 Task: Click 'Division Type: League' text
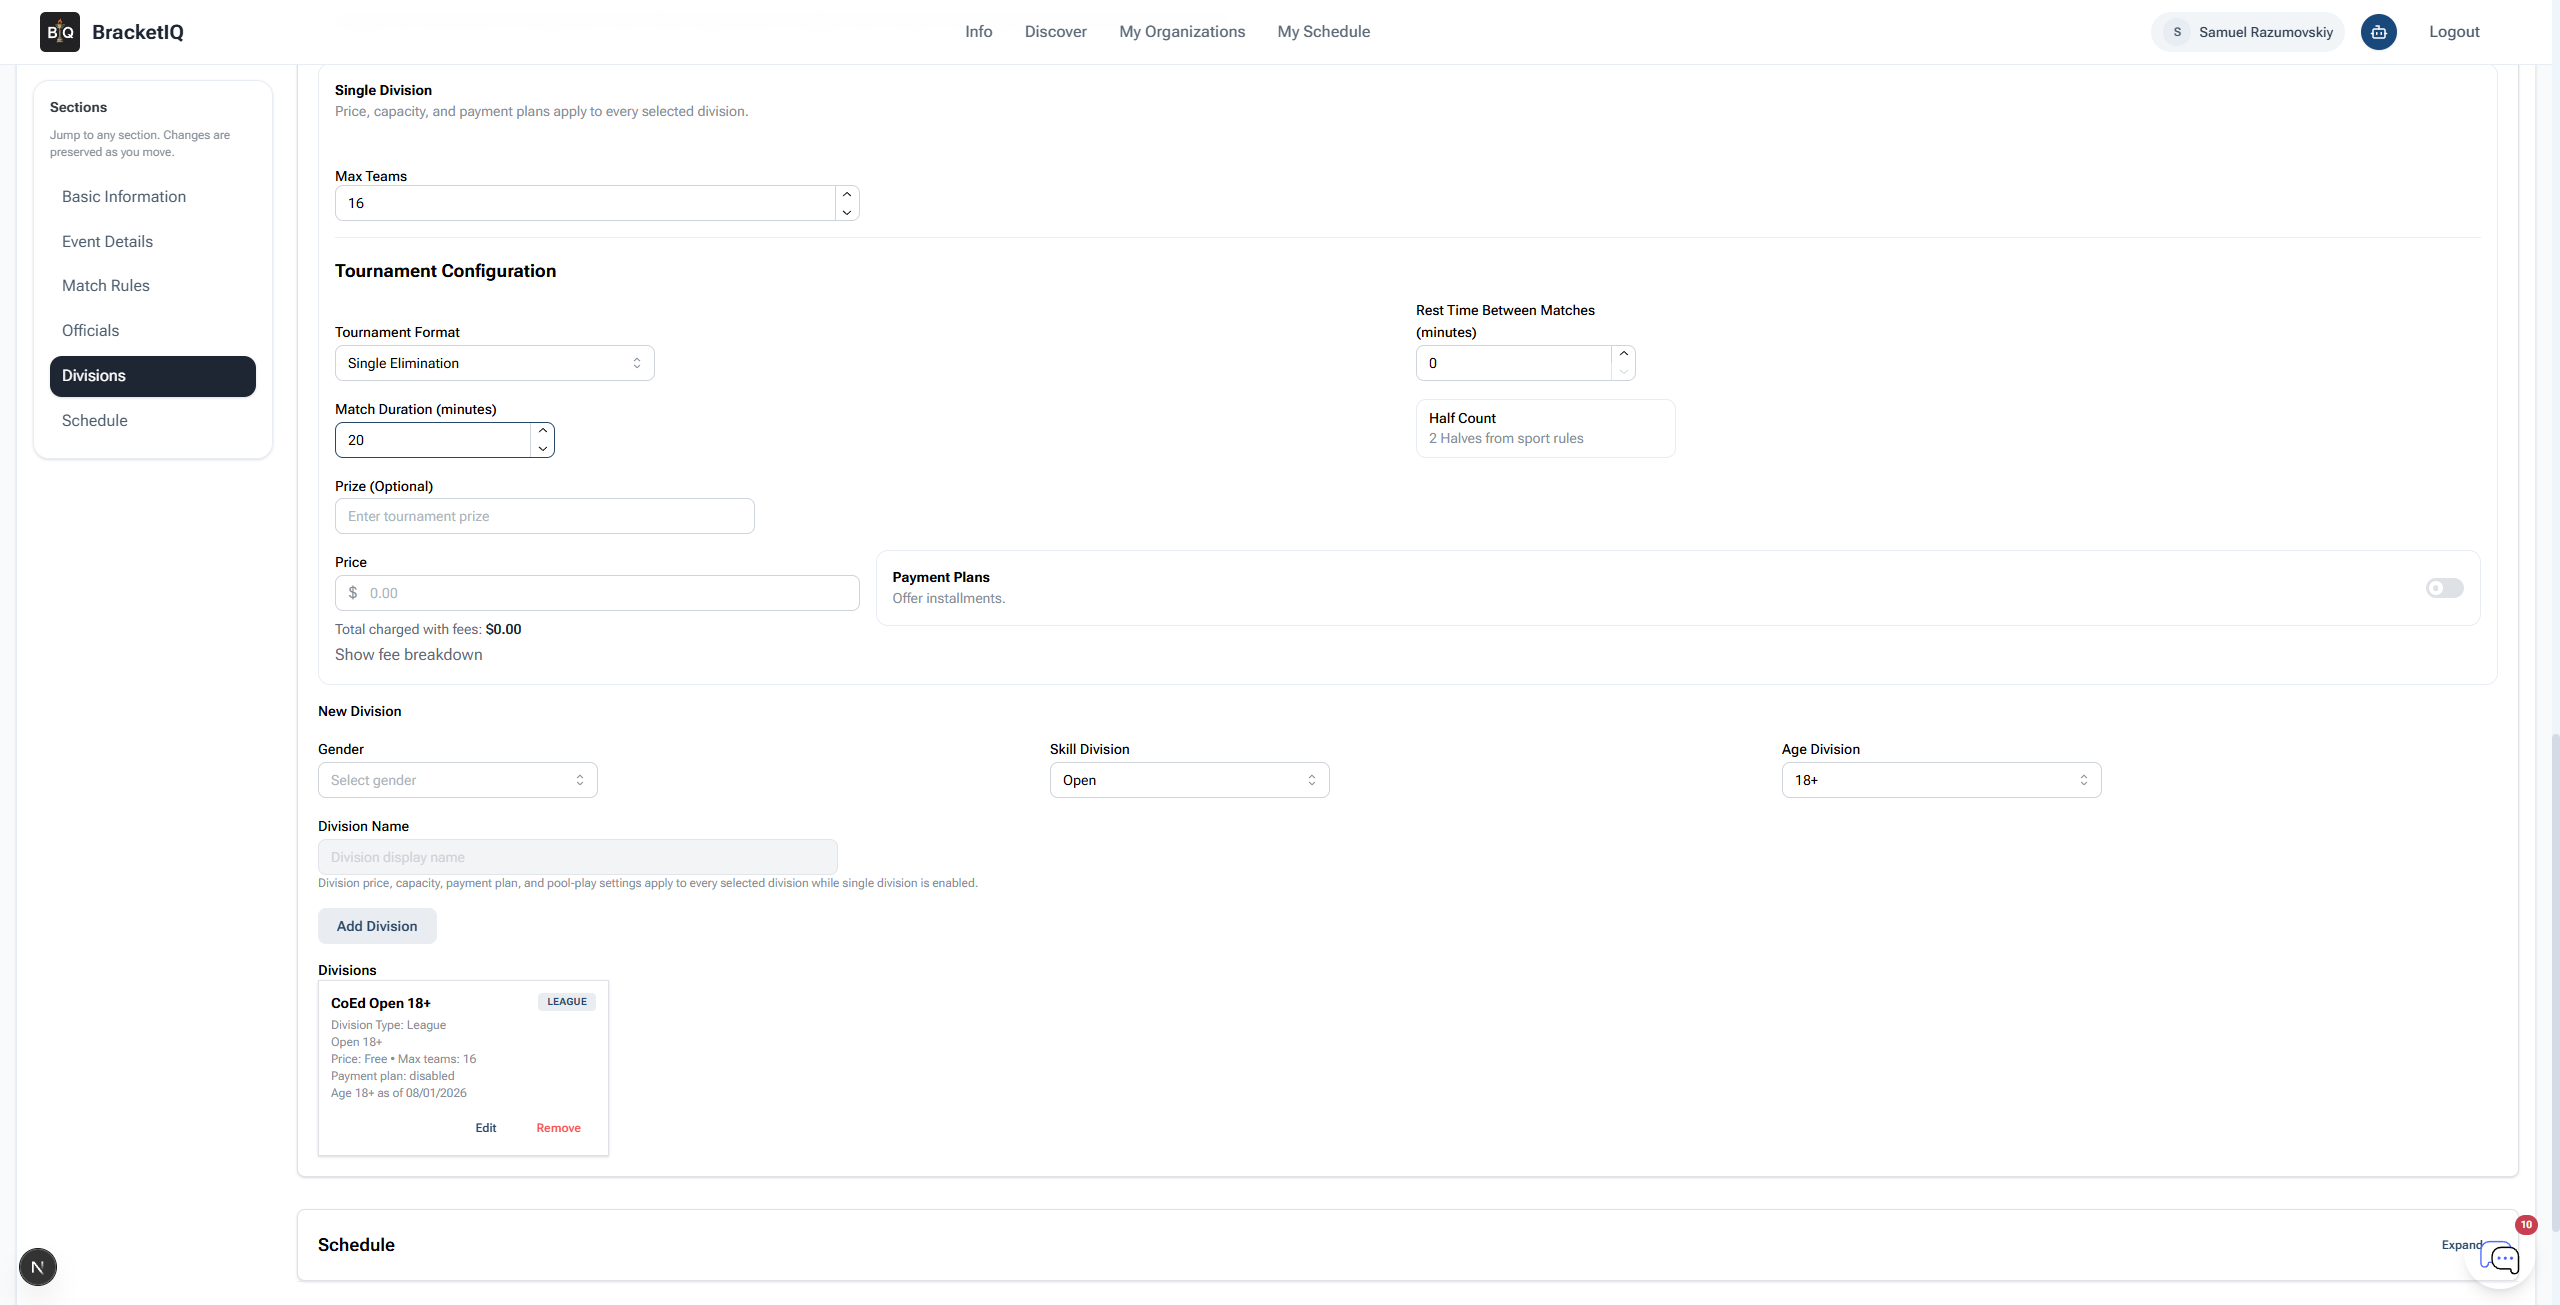(x=388, y=1025)
